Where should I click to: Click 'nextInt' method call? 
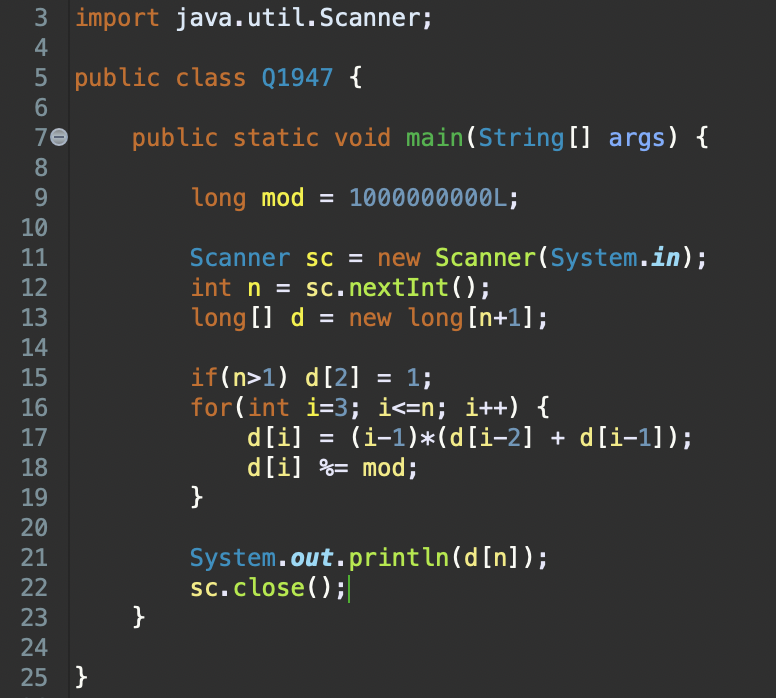pyautogui.click(x=398, y=288)
